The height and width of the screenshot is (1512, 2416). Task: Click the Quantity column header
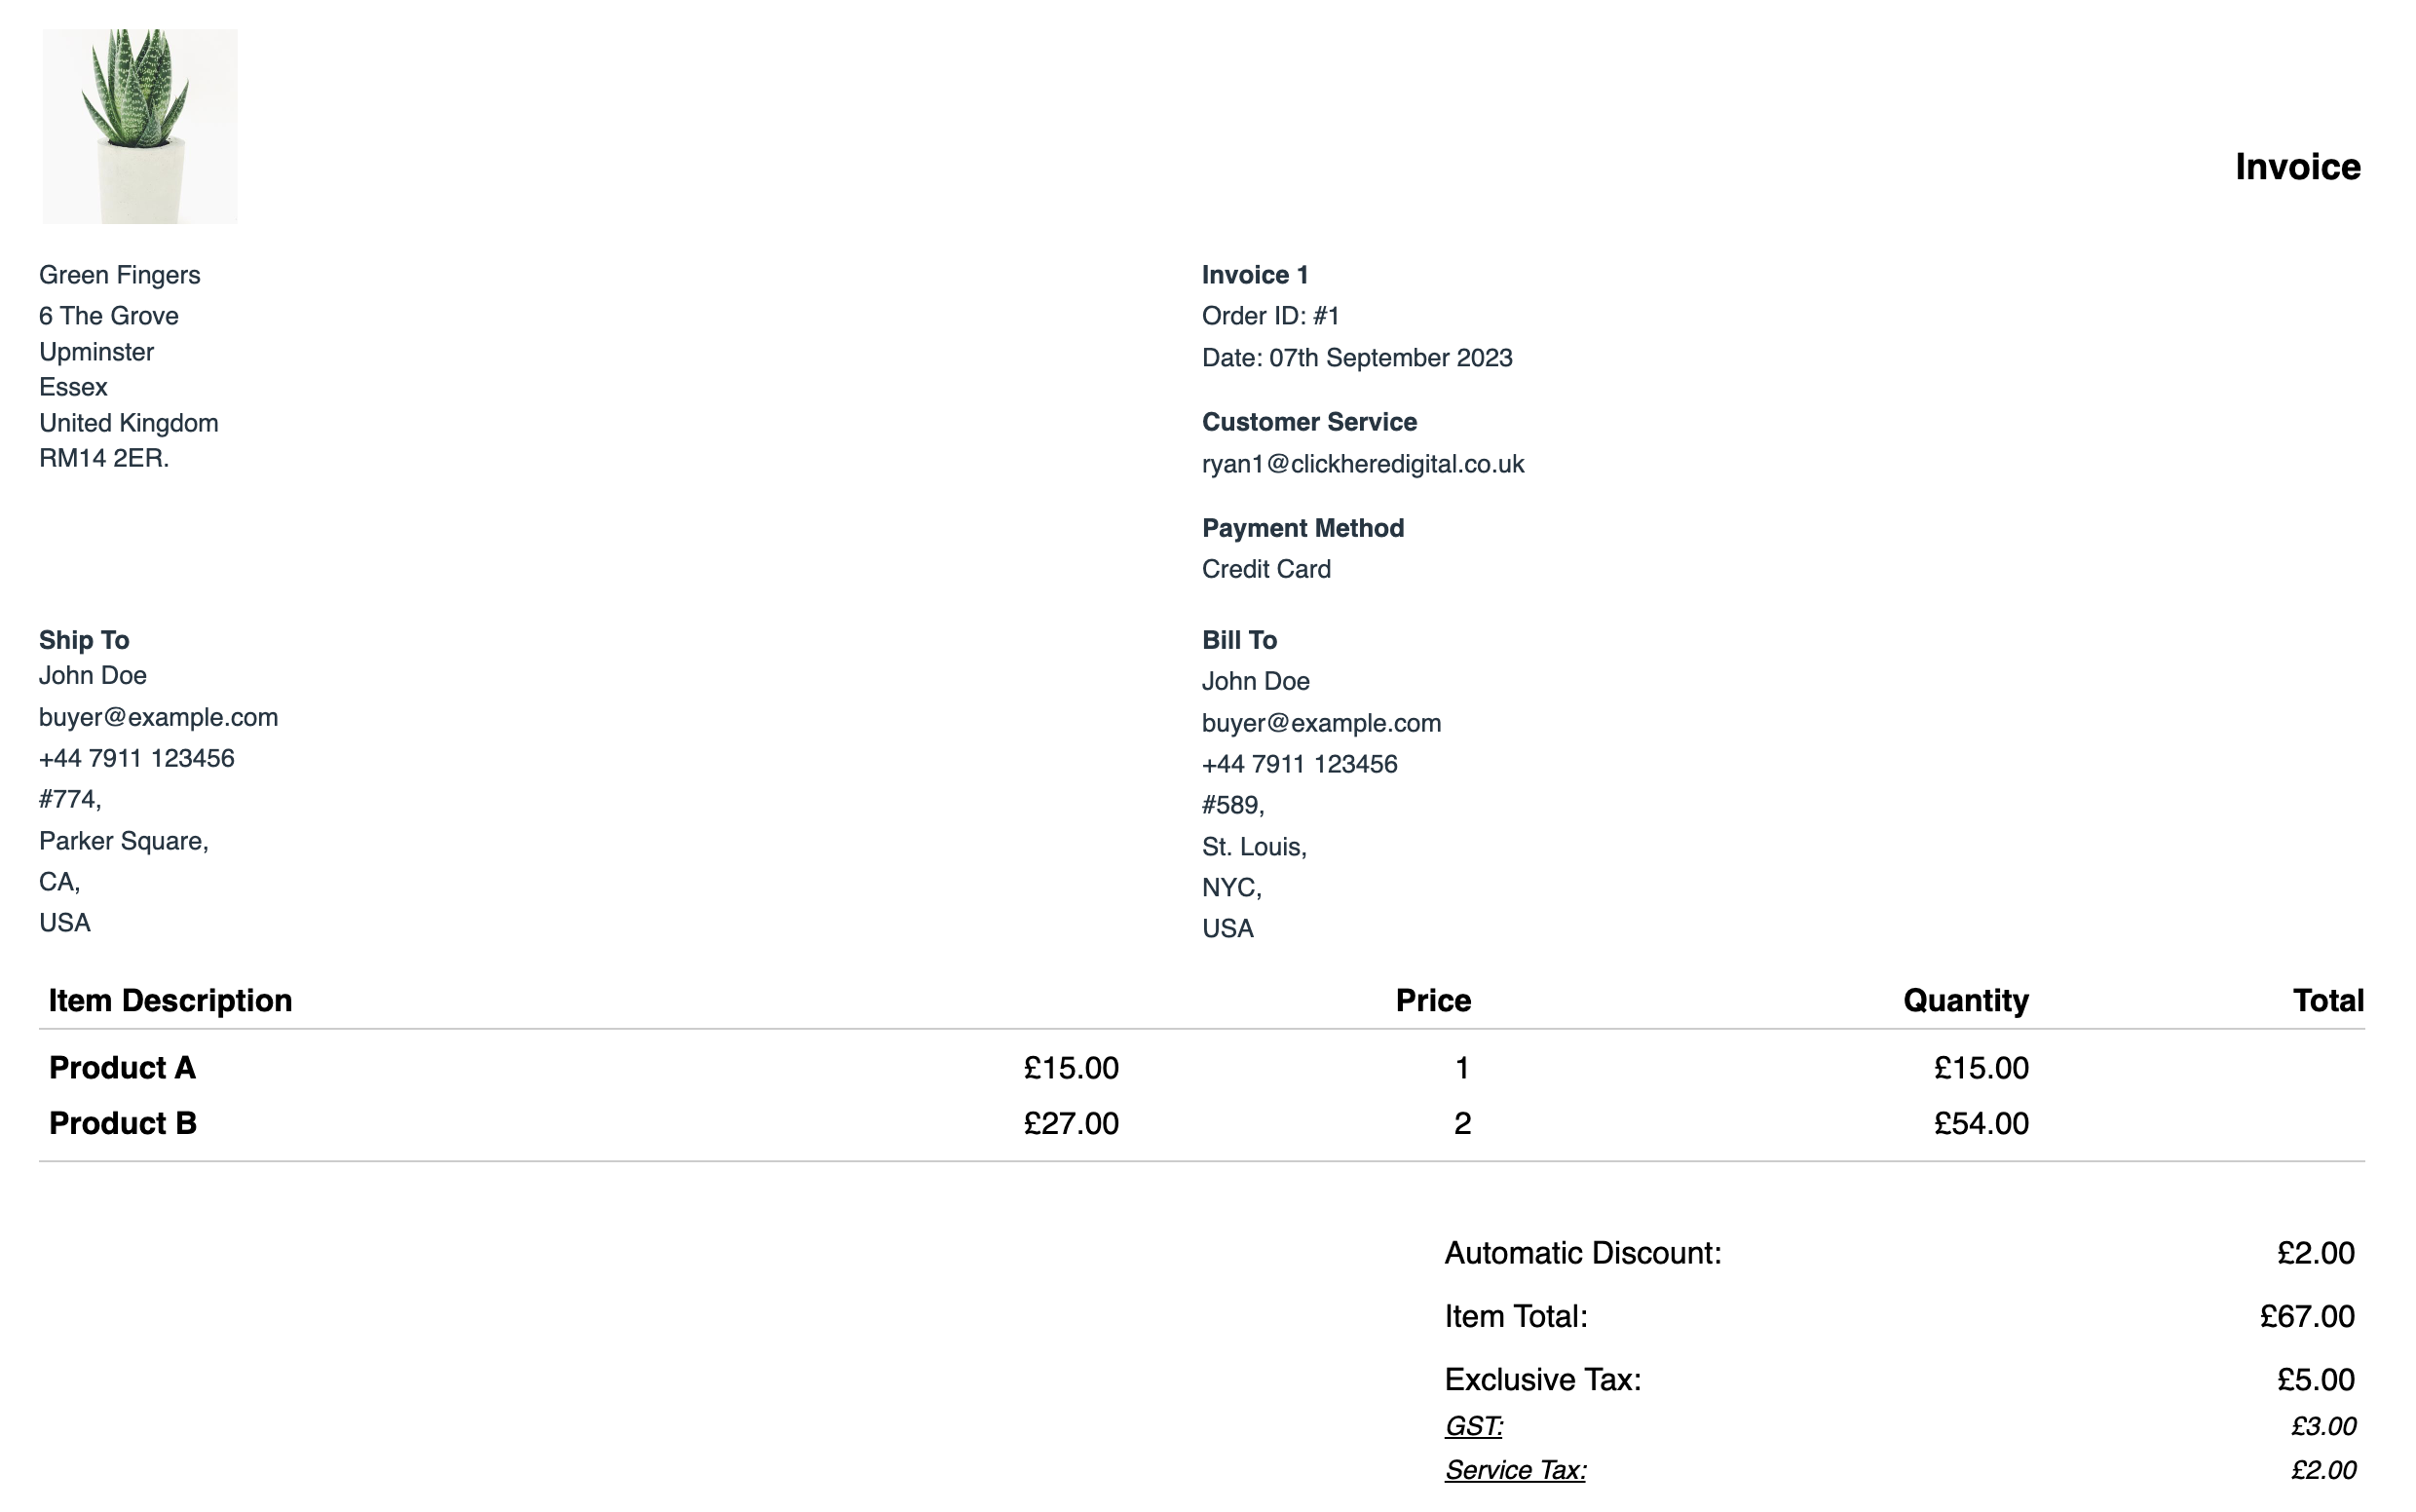1965,1000
